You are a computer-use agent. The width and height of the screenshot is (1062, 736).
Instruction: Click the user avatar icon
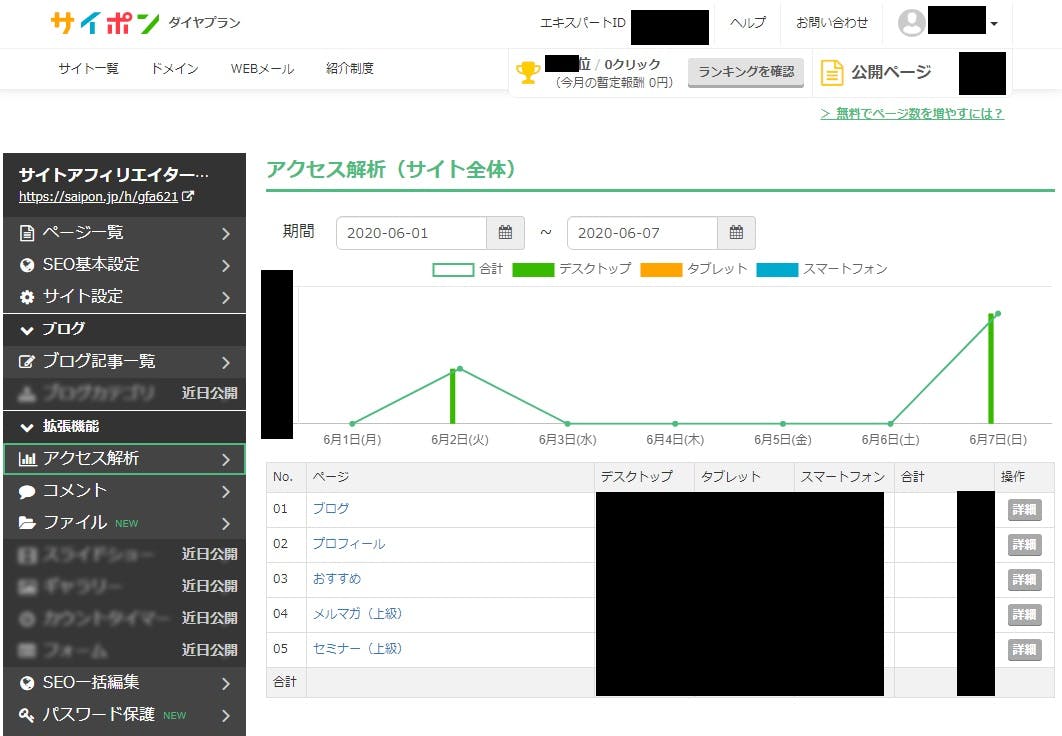pos(911,23)
